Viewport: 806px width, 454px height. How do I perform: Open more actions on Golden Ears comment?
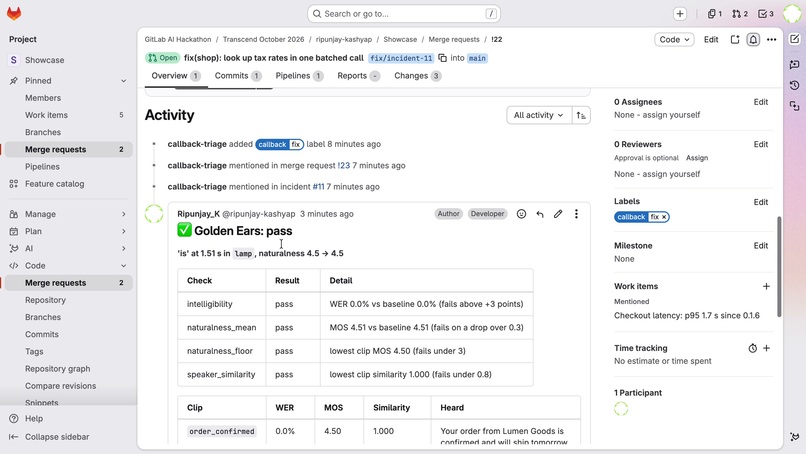tap(576, 214)
